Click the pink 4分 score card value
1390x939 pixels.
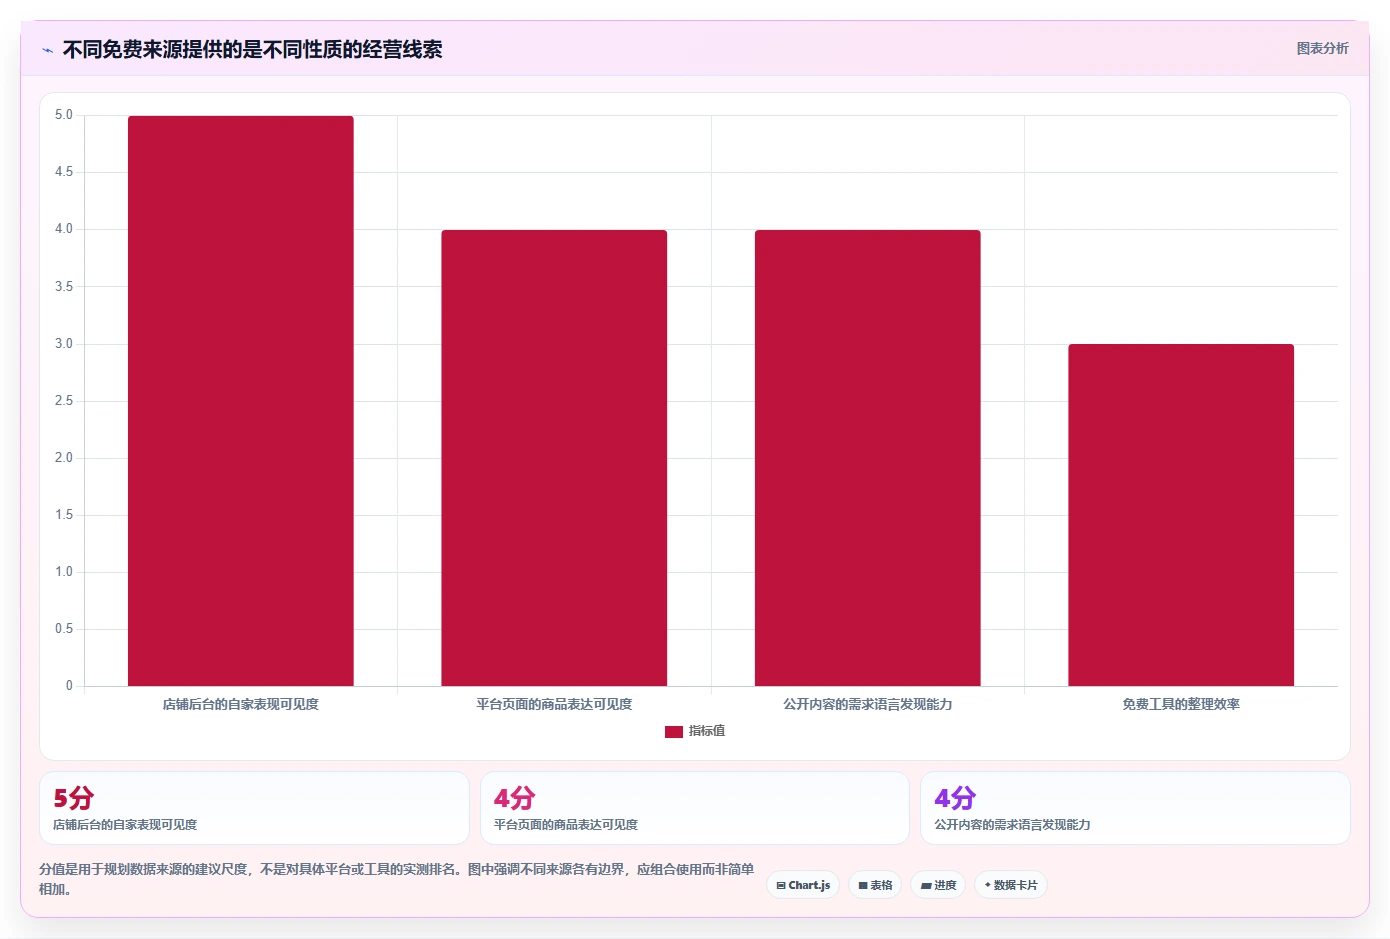pyautogui.click(x=514, y=798)
